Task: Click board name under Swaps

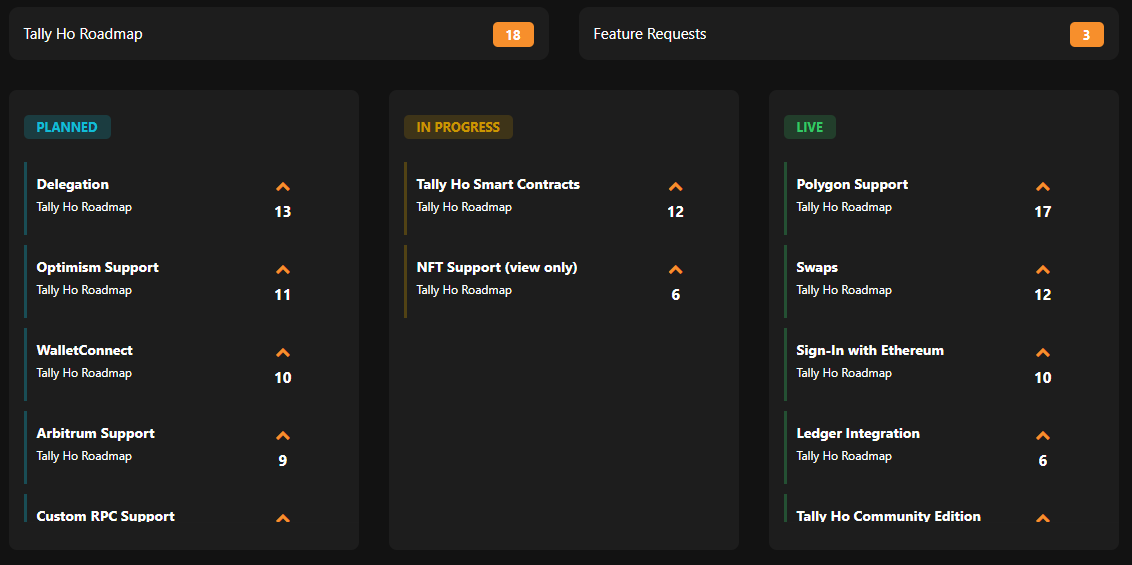Action: tap(844, 290)
